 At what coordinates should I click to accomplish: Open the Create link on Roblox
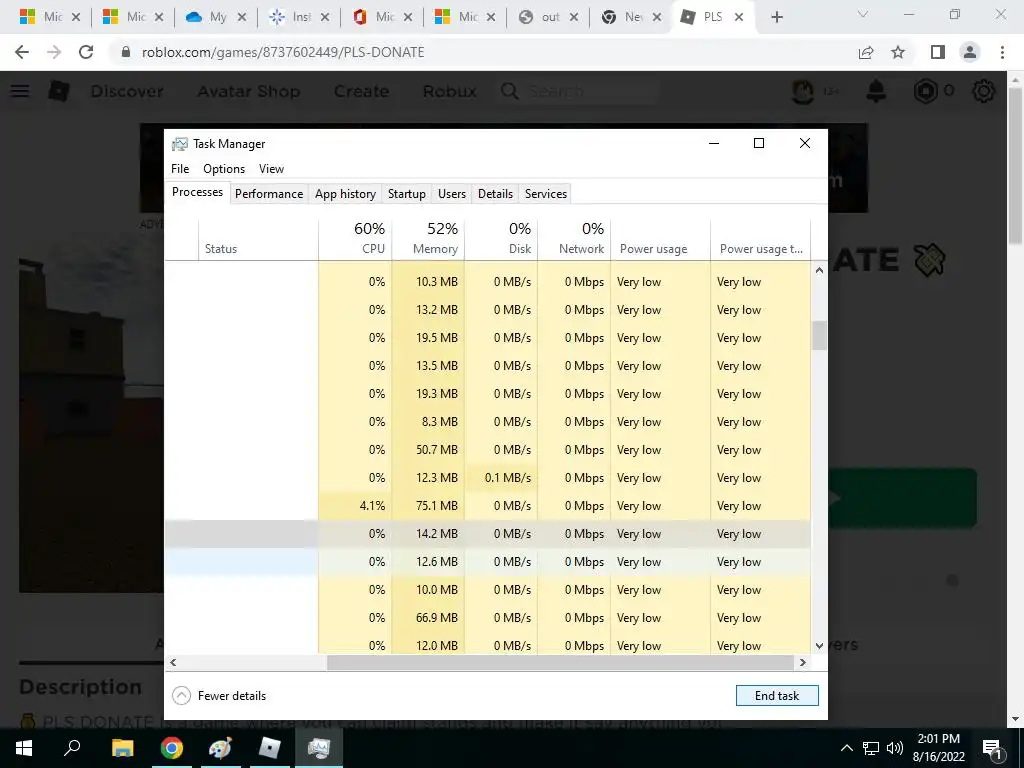pos(361,91)
